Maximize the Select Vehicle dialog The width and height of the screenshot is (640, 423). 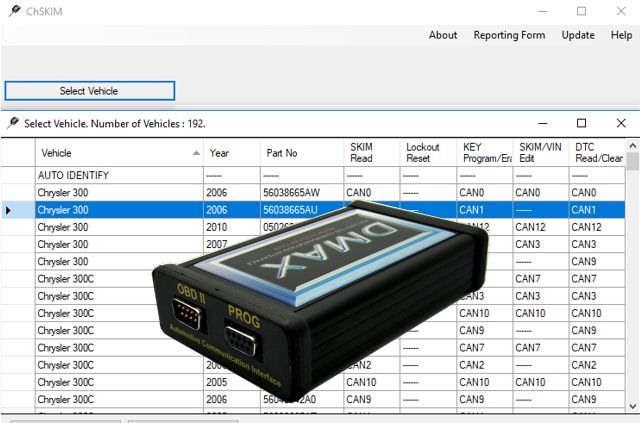[x=581, y=123]
